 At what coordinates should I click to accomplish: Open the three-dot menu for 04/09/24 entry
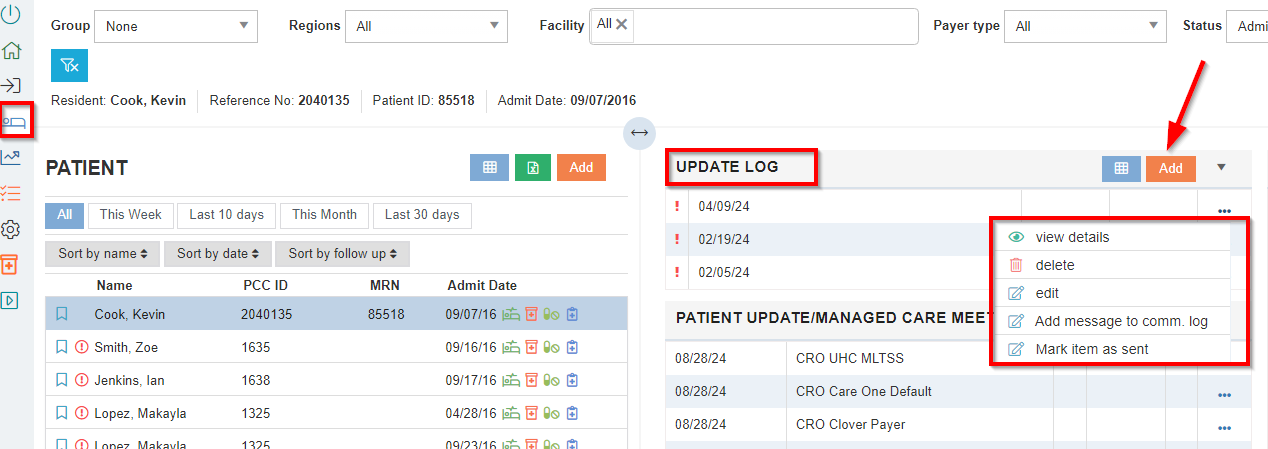click(x=1224, y=210)
